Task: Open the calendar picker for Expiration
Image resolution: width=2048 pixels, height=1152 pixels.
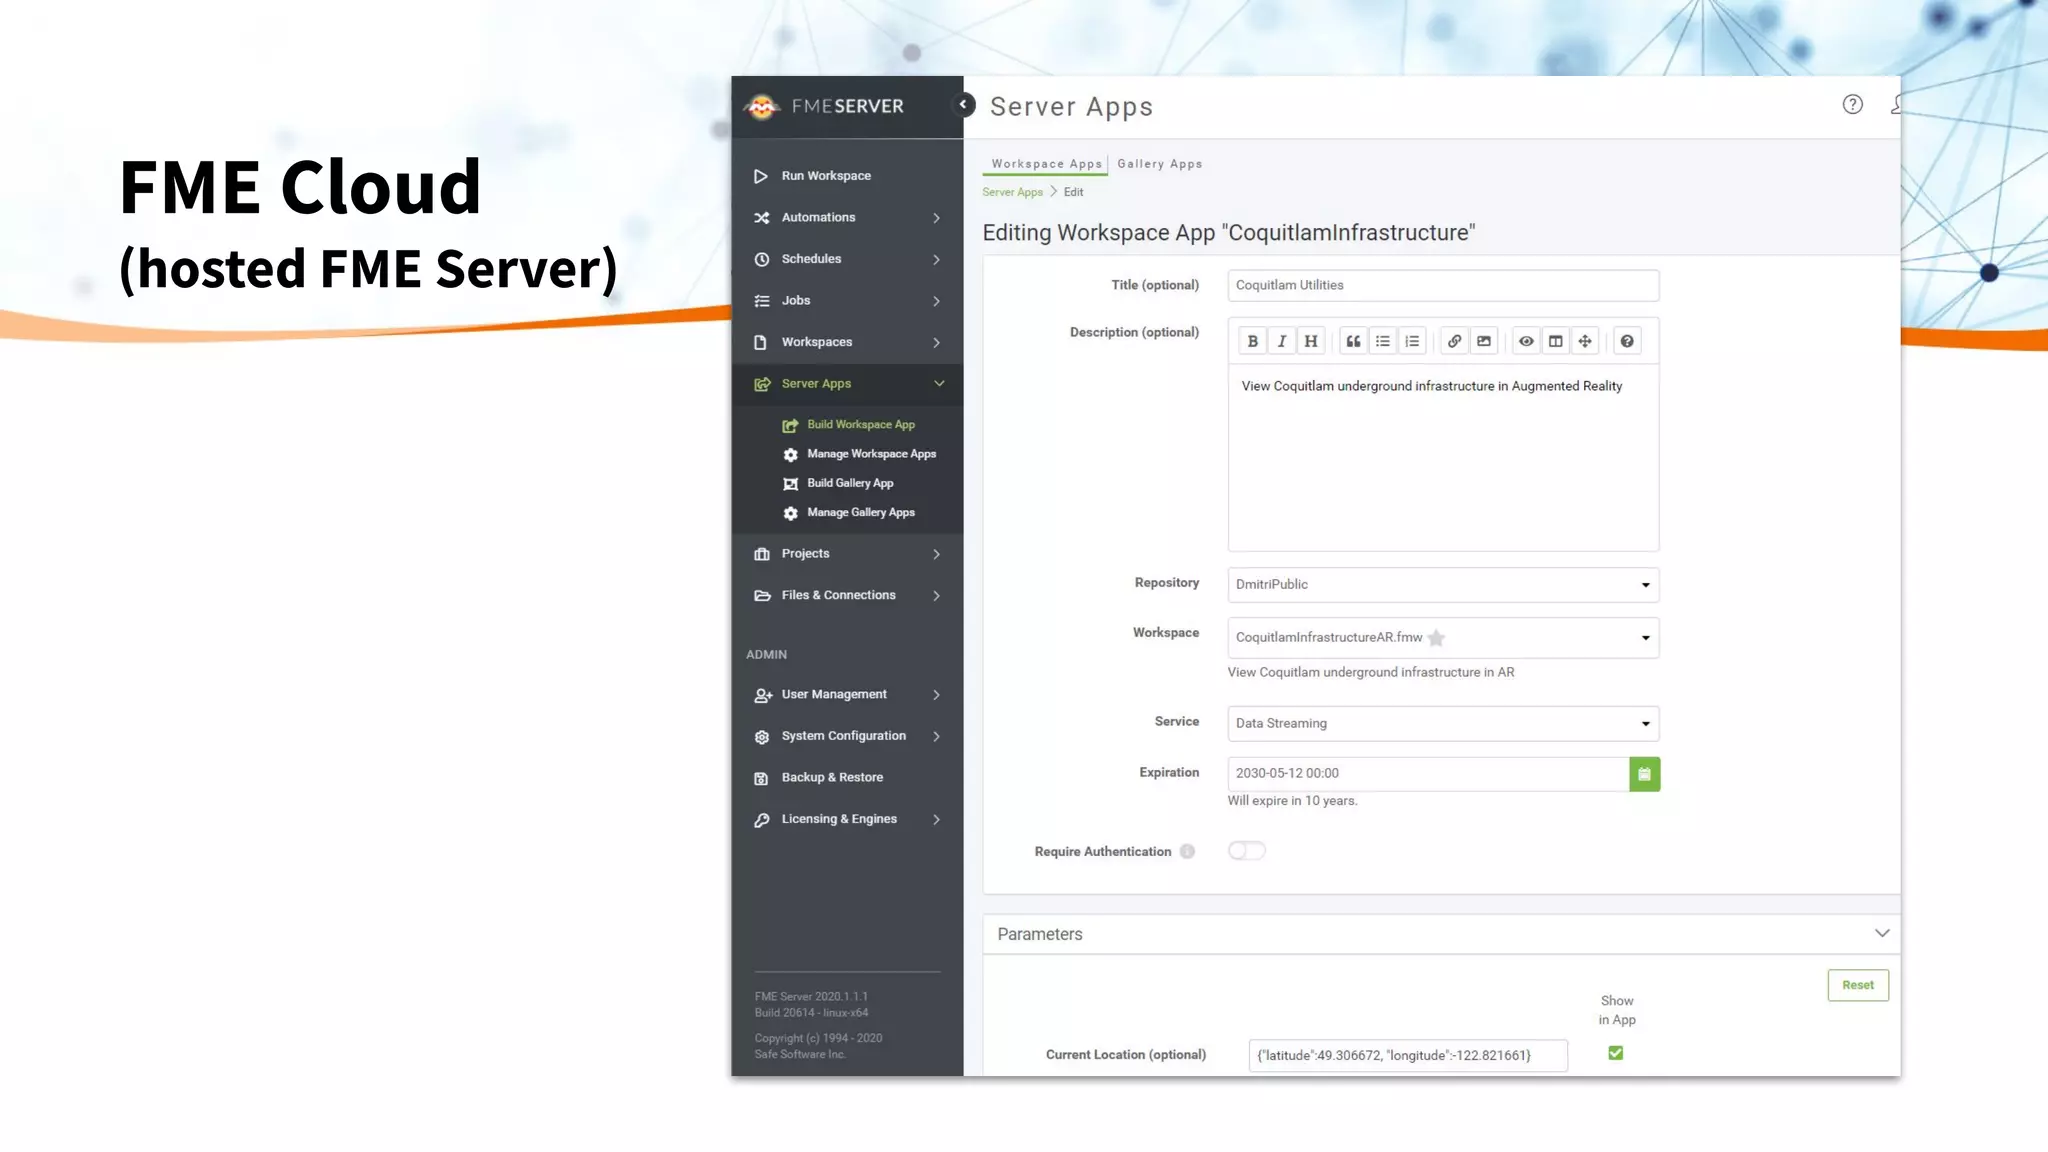Action: click(x=1644, y=774)
